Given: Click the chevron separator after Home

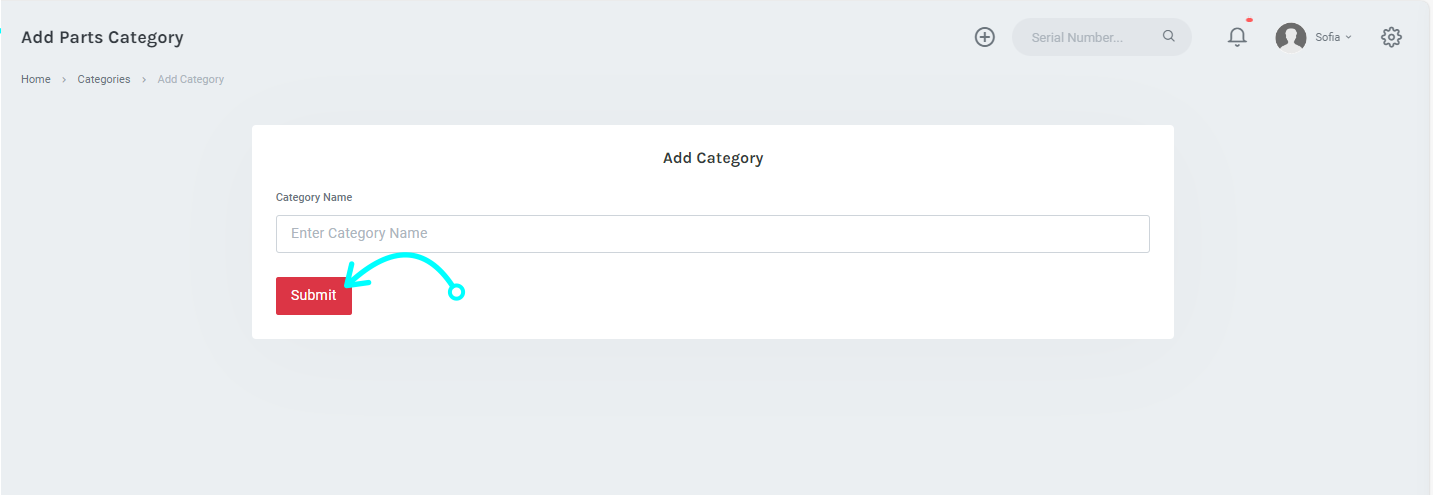Looking at the screenshot, I should click(64, 79).
